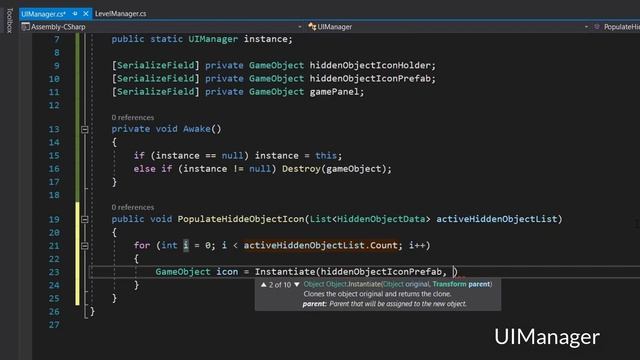Click line number 19 in gutter
Viewport: 640px width, 360px height.
[54, 220]
